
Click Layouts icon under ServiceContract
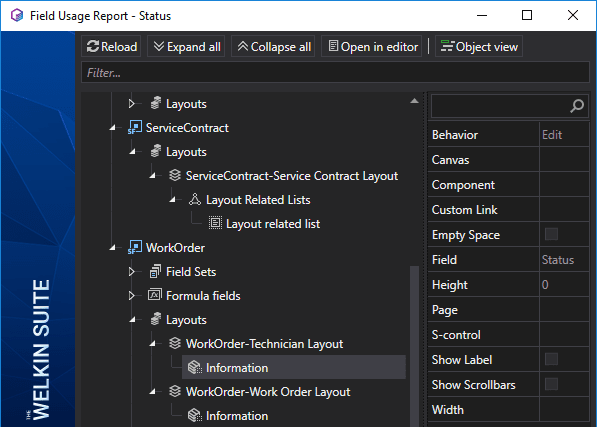pyautogui.click(x=155, y=151)
